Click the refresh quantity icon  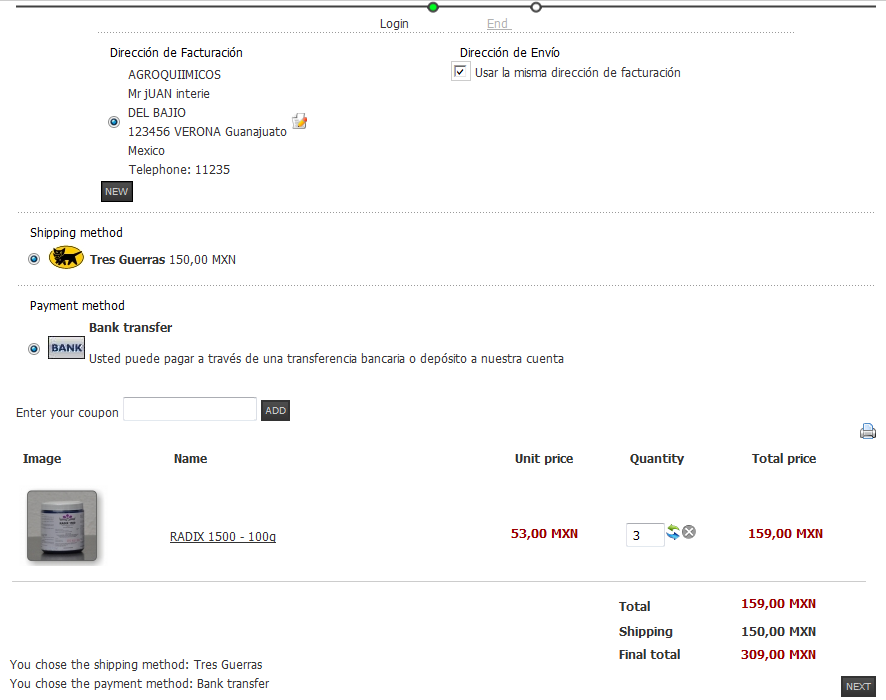[673, 533]
